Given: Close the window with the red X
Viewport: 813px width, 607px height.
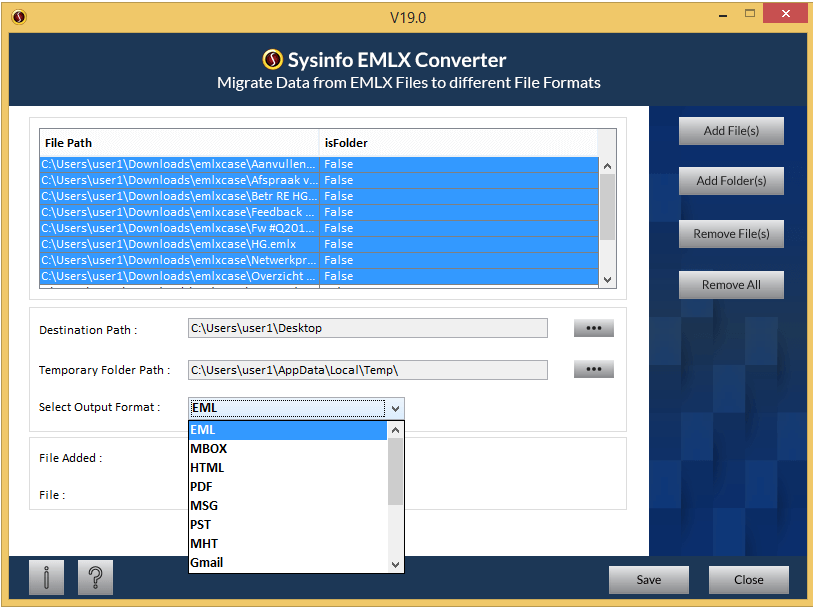Looking at the screenshot, I should point(786,14).
